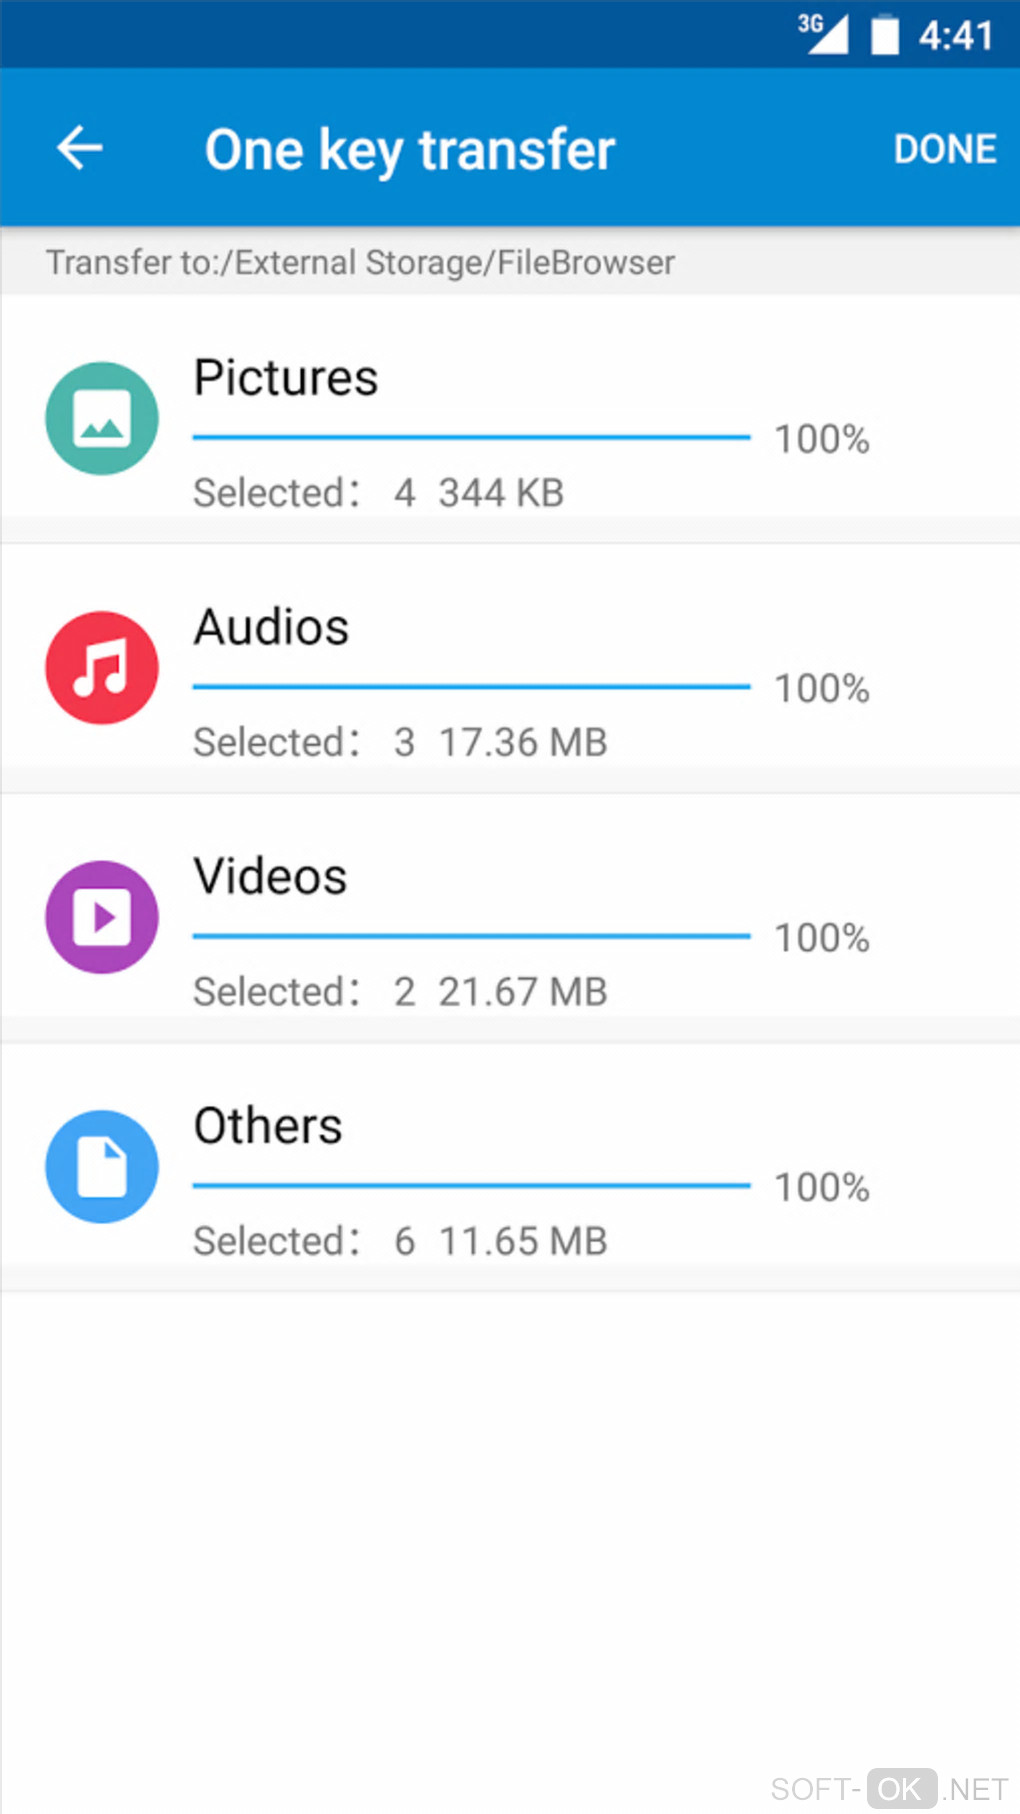Tap the blue Others file icon

point(102,1166)
